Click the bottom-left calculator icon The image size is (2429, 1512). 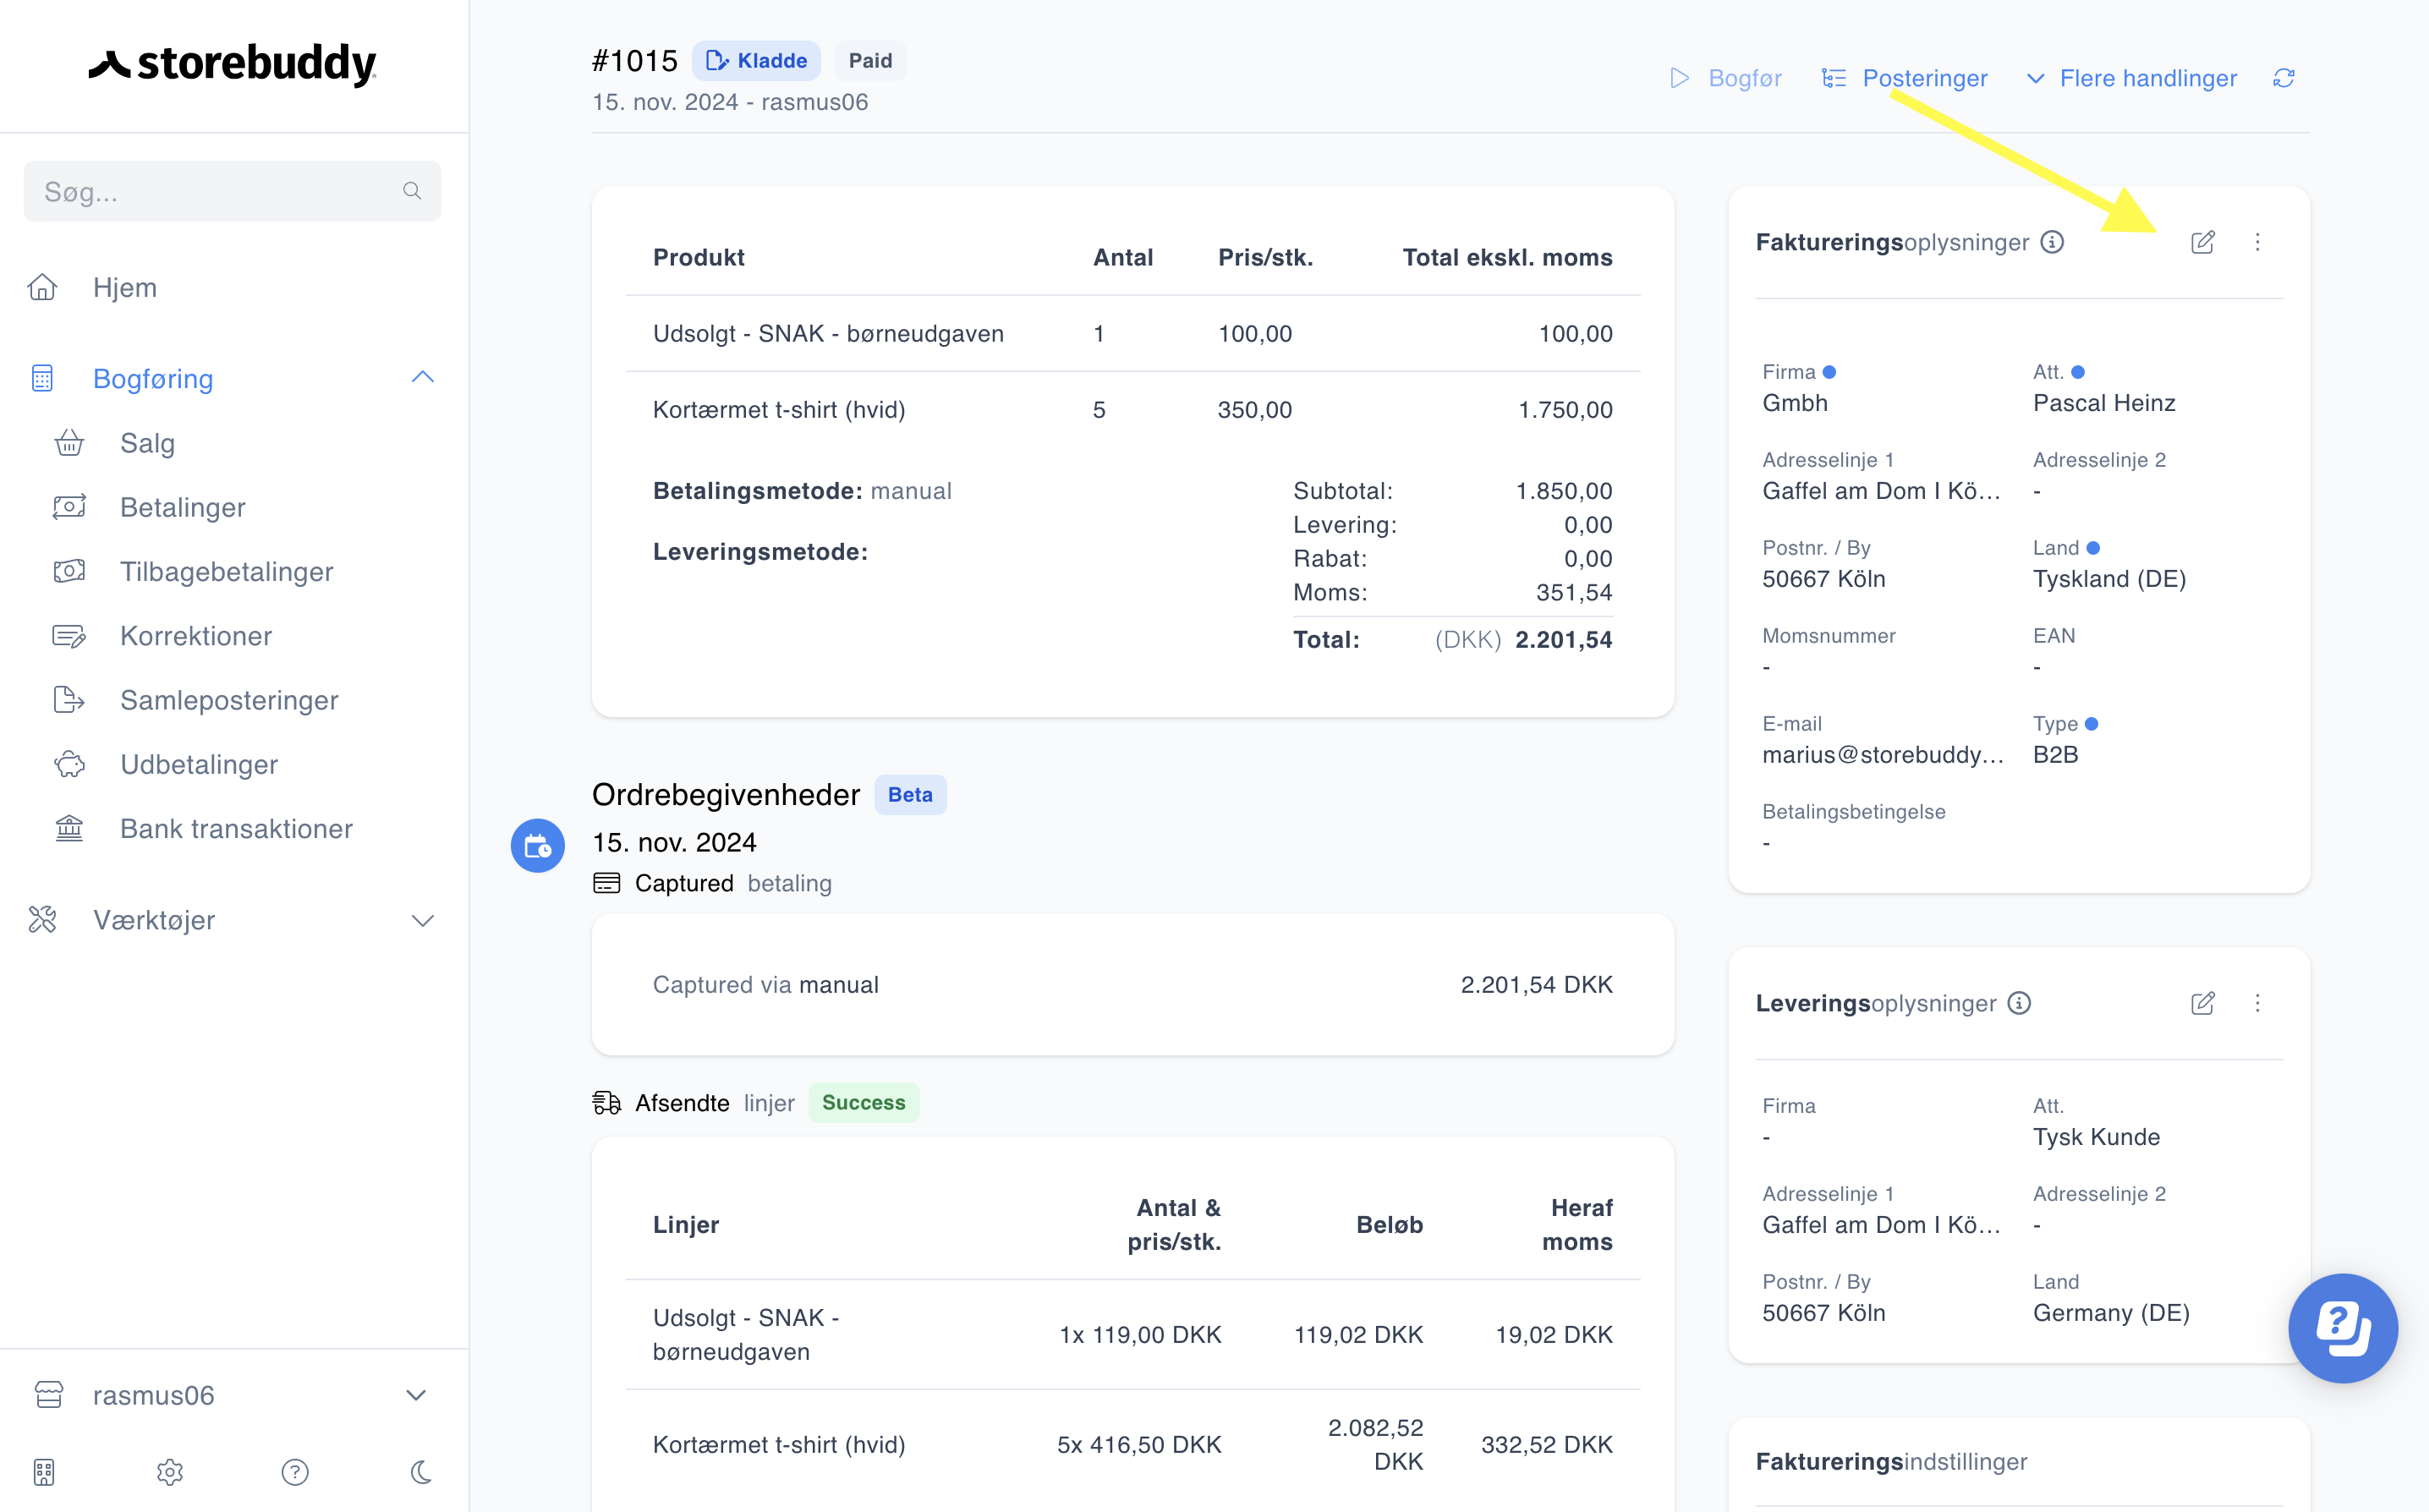[x=44, y=1472]
